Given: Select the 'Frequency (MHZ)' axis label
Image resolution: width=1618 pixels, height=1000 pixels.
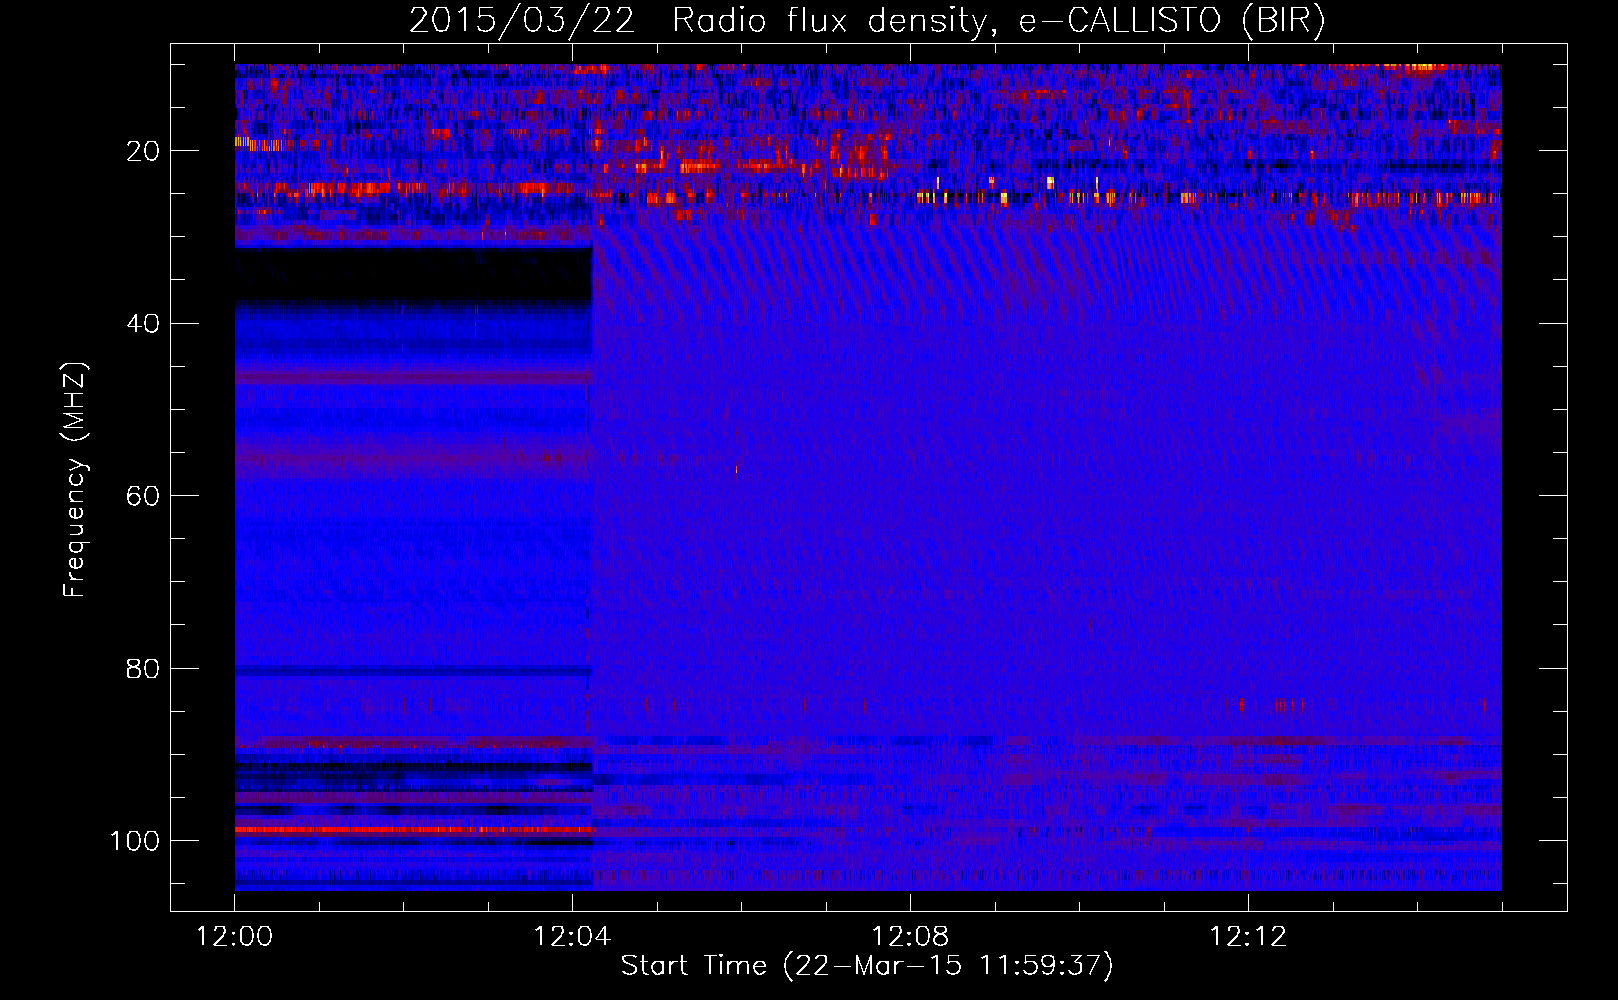Looking at the screenshot, I should point(75,479).
